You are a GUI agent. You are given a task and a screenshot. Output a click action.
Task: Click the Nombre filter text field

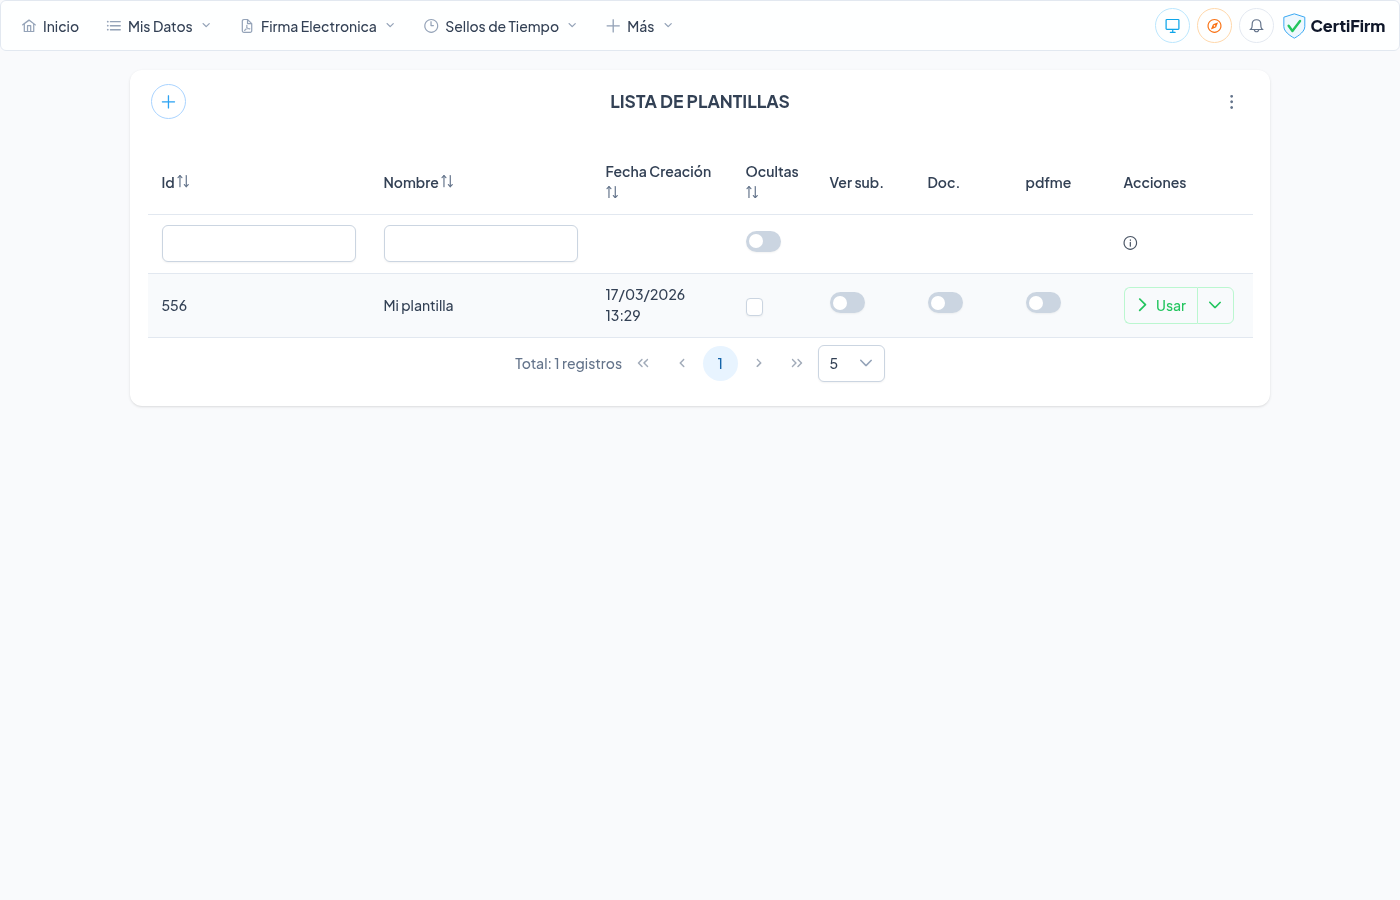coord(481,244)
